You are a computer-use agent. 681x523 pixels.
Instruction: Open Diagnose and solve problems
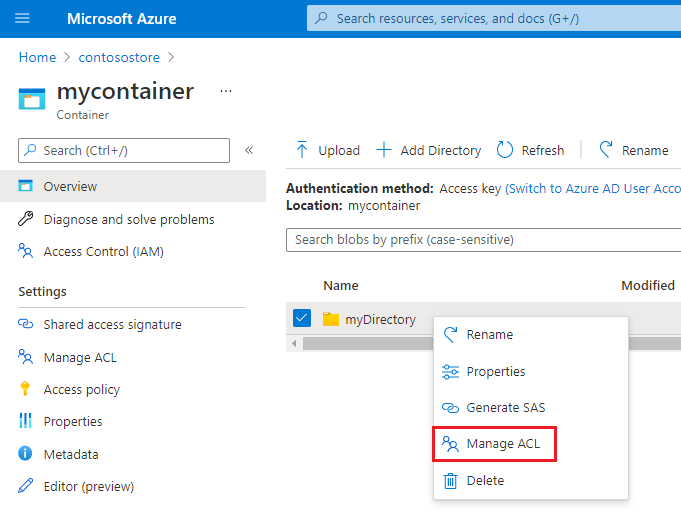[x=128, y=219]
